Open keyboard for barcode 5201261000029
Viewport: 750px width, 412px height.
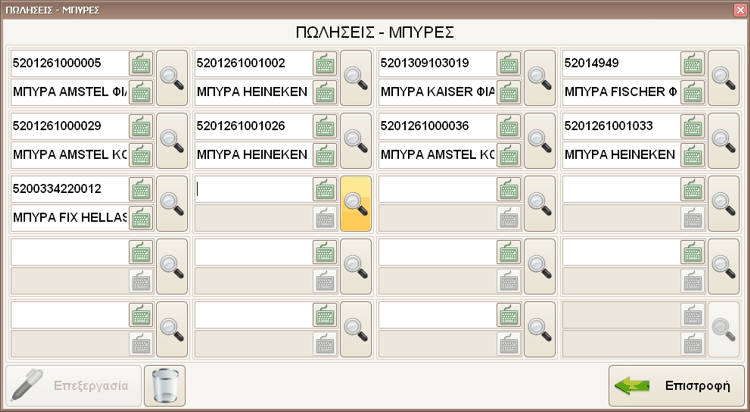pyautogui.click(x=141, y=126)
